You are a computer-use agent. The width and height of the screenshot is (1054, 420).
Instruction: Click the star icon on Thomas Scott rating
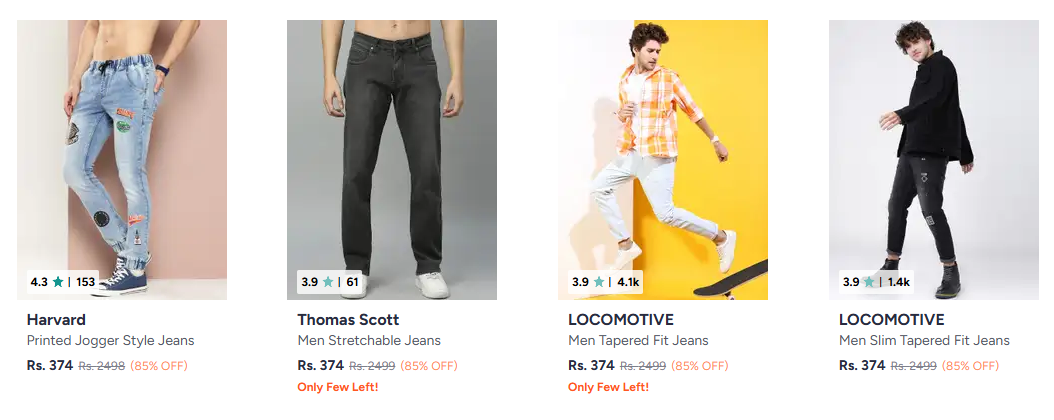pyautogui.click(x=328, y=282)
